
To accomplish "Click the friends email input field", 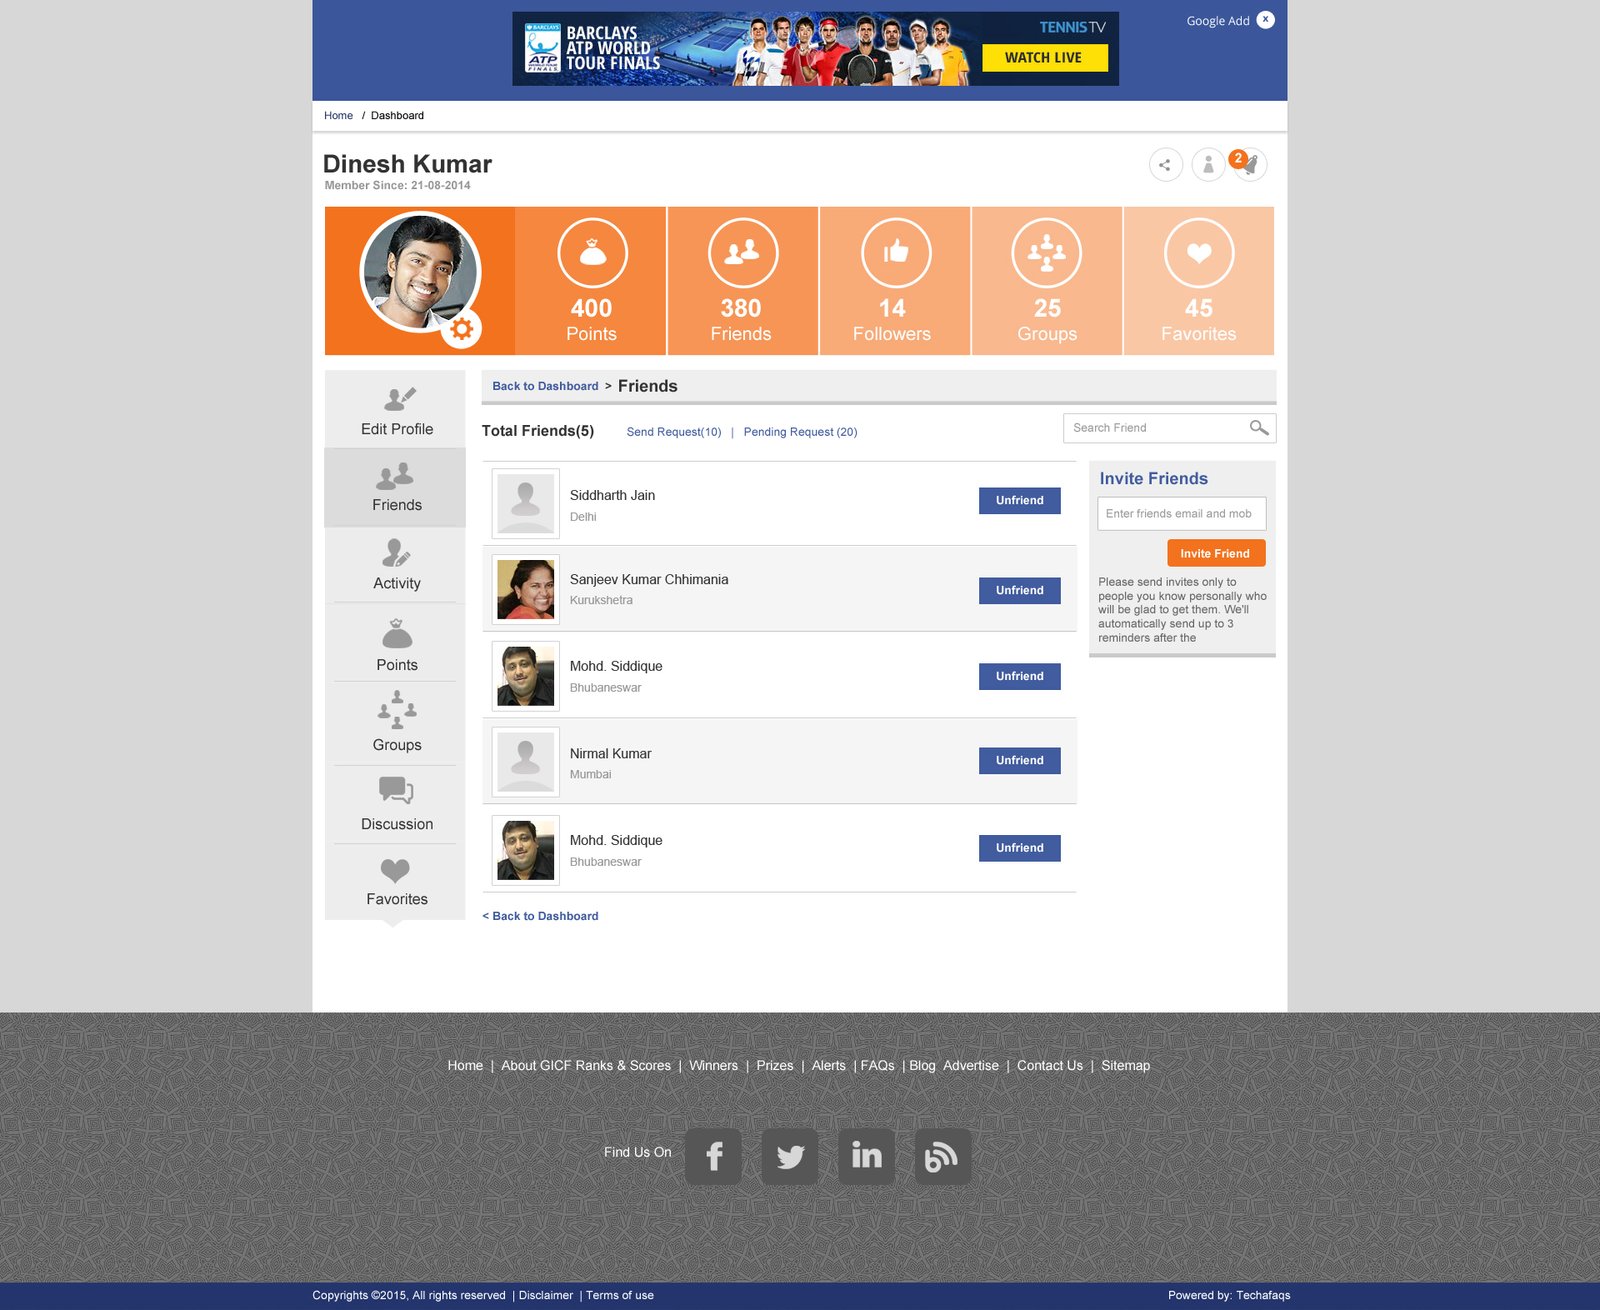I will (x=1181, y=514).
